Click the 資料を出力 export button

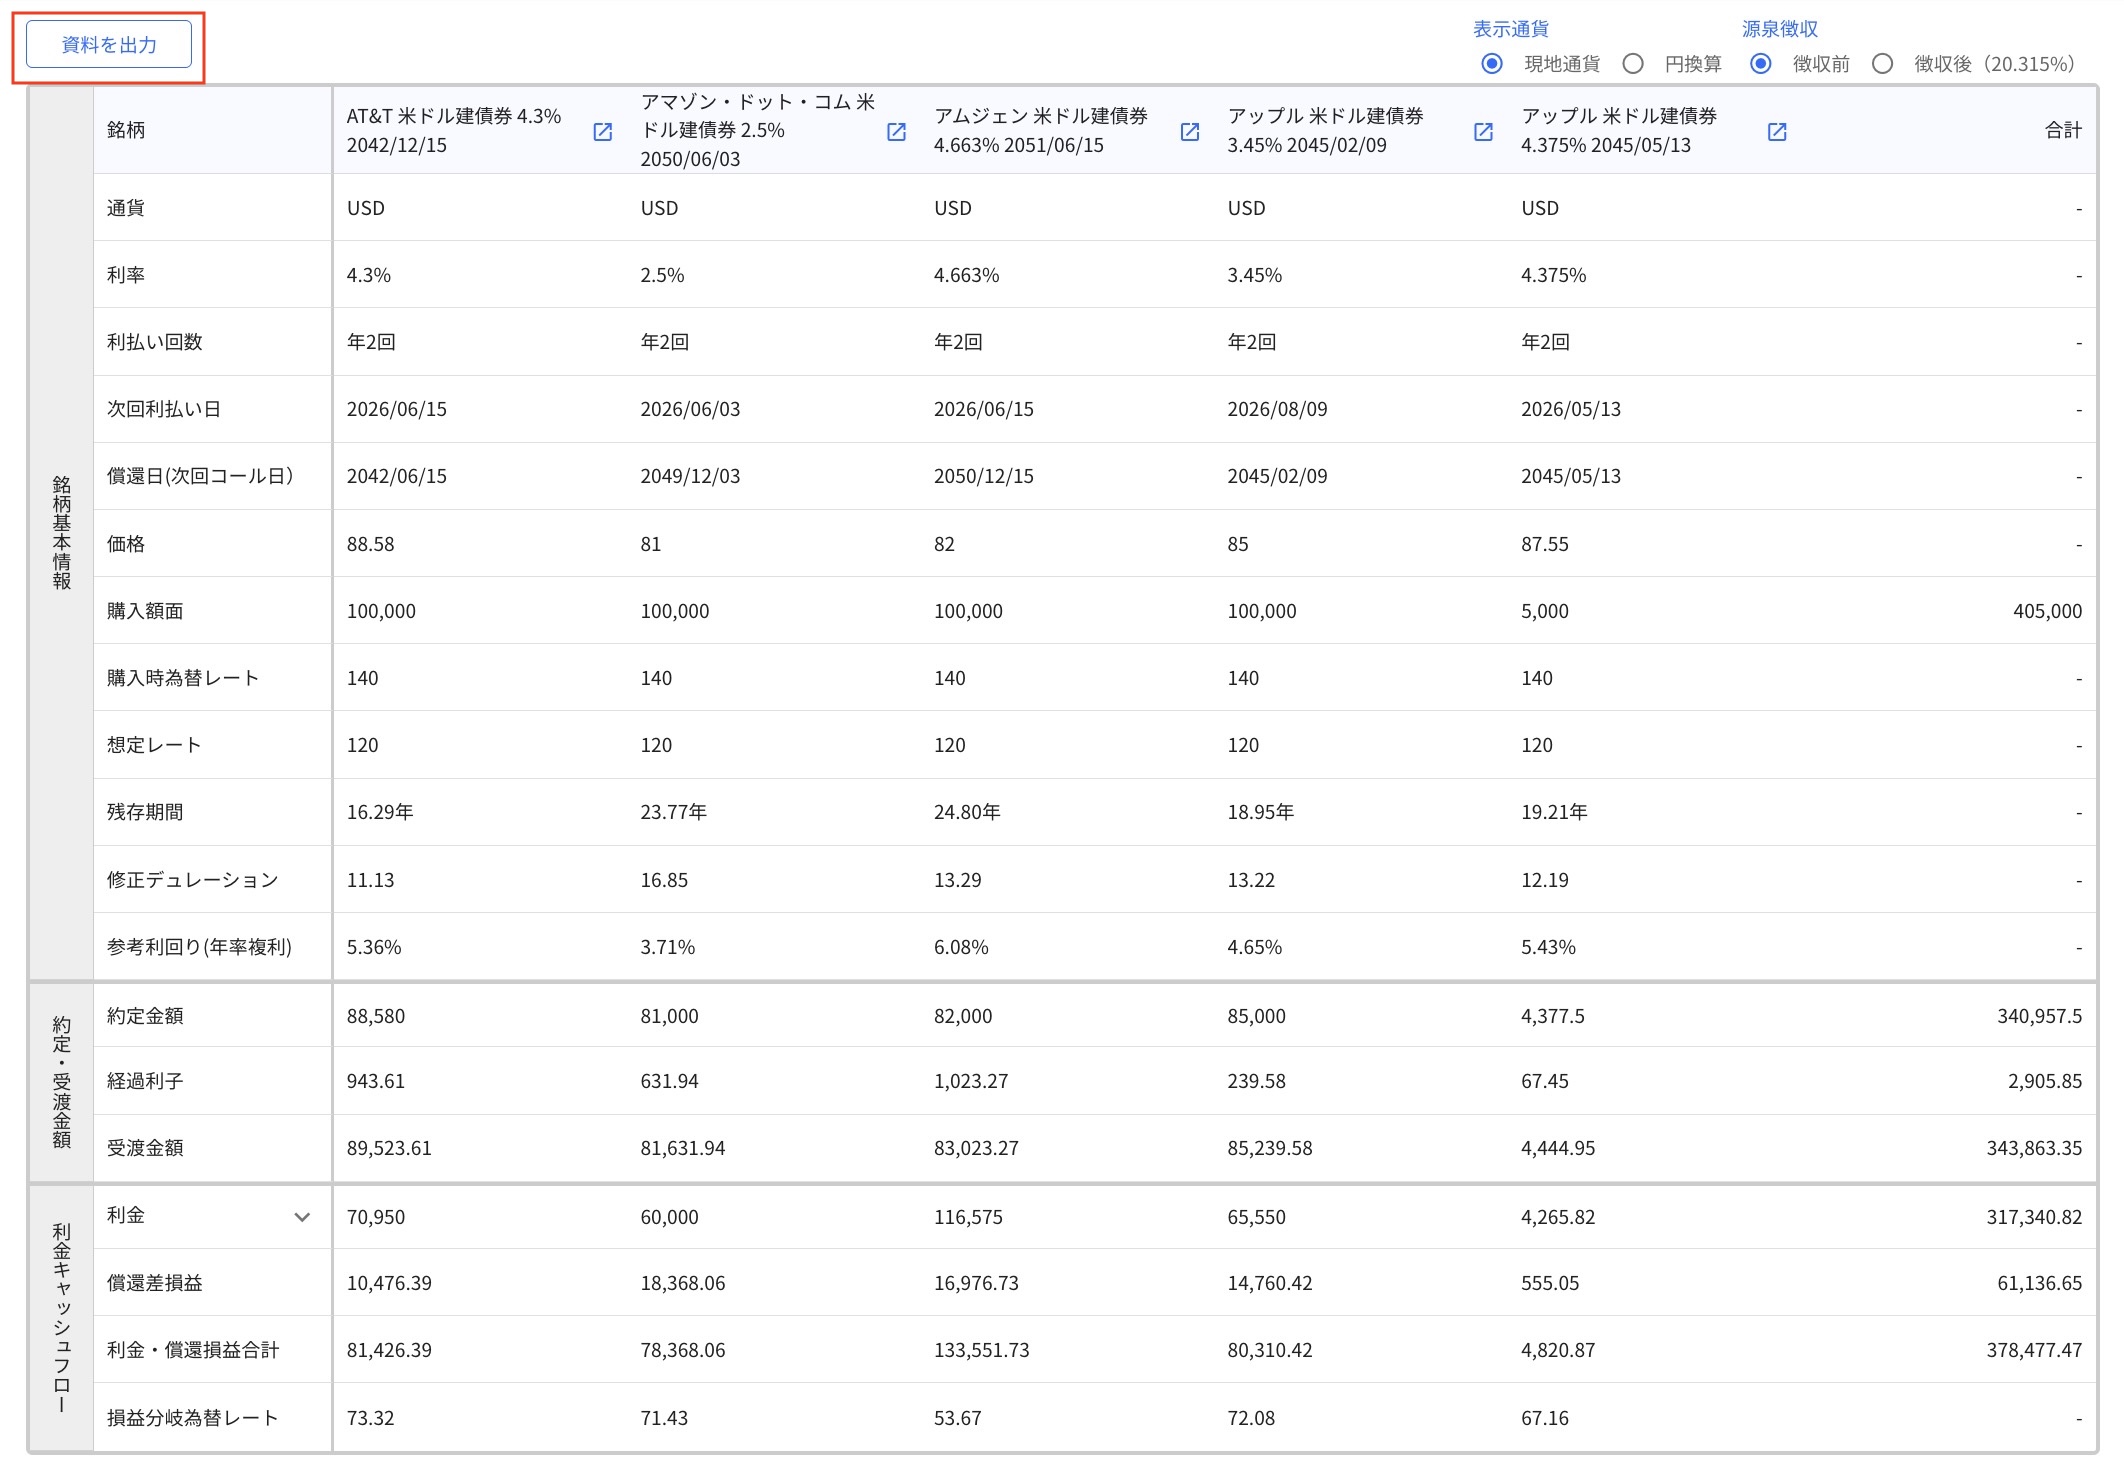pos(110,44)
